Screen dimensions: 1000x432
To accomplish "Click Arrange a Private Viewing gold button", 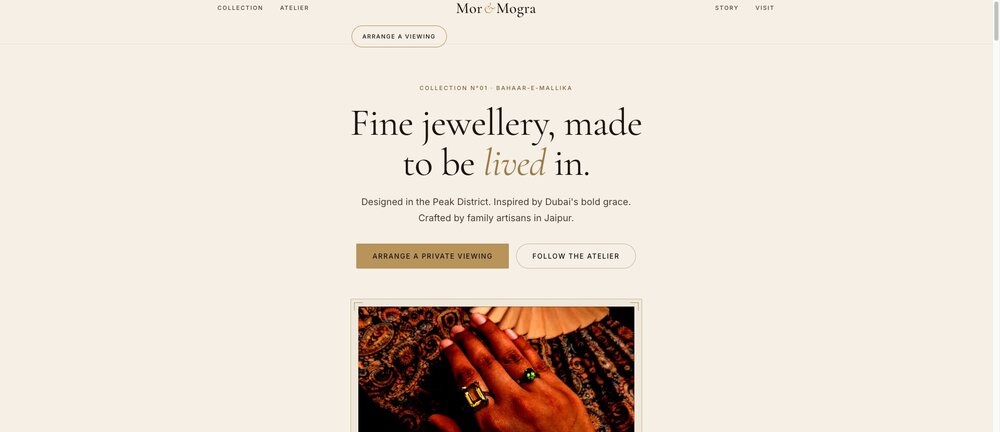I will pos(432,256).
